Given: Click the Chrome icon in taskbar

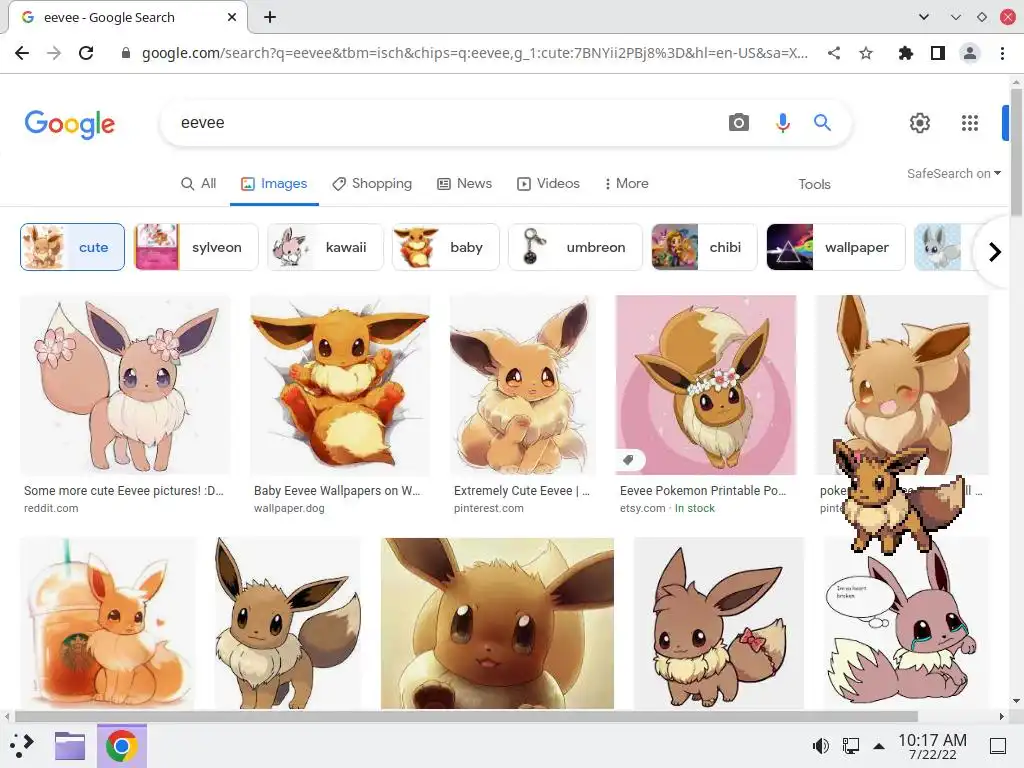Looking at the screenshot, I should click(121, 745).
